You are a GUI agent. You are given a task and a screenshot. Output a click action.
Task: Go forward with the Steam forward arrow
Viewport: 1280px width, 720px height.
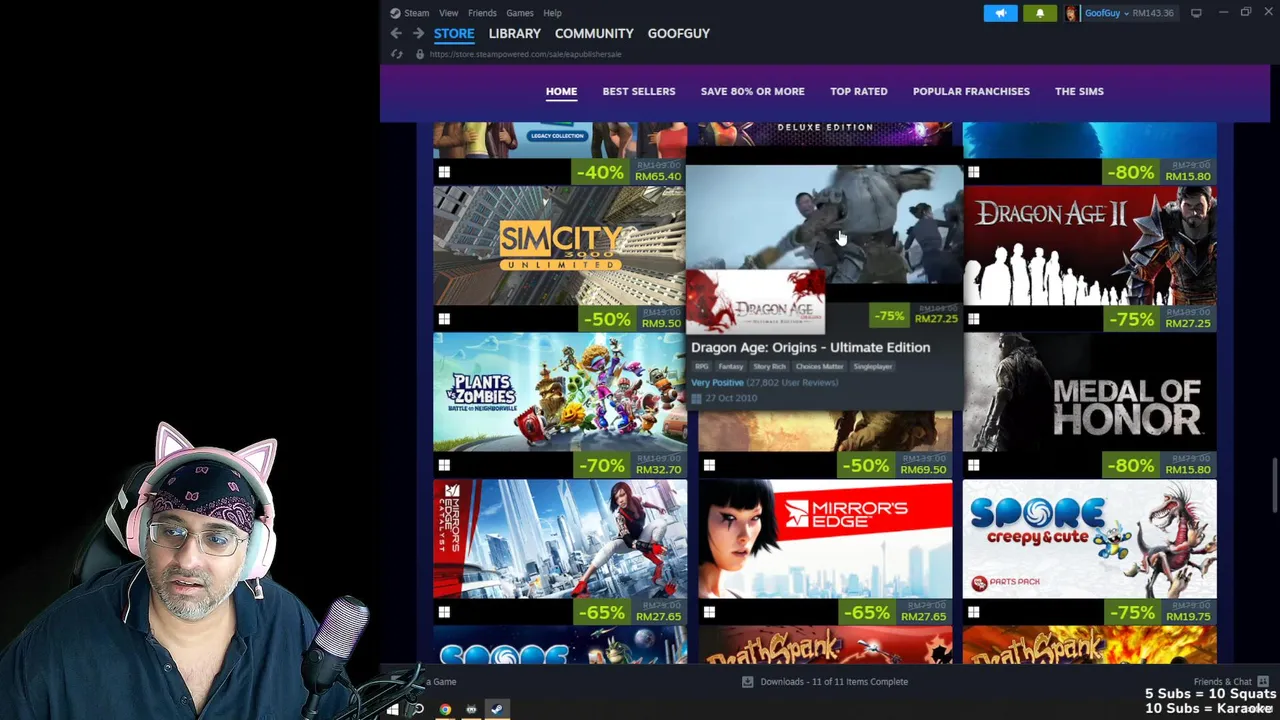418,33
